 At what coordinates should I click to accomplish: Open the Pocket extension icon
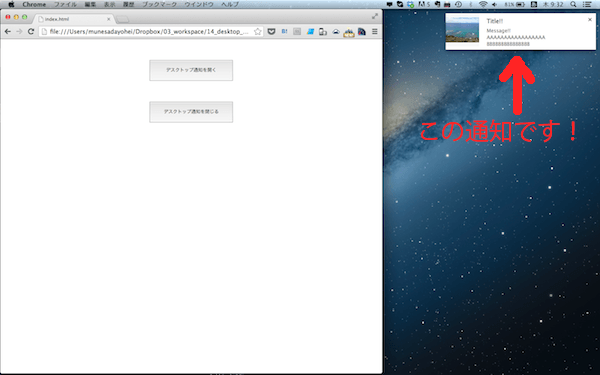pos(271,31)
